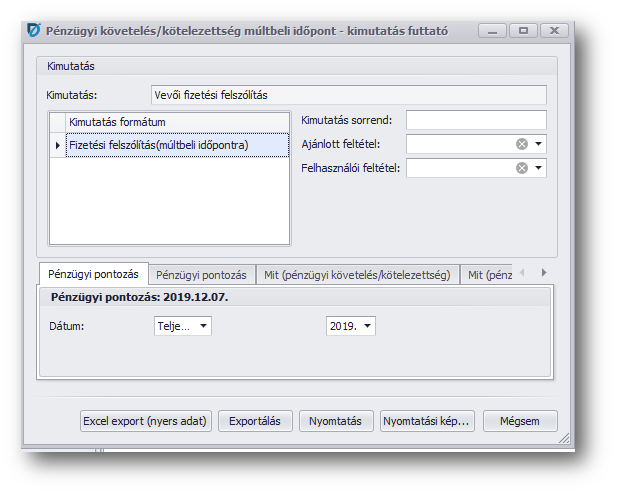Open Nyomtatási kép print preview
617x494 pixels.
(x=427, y=421)
